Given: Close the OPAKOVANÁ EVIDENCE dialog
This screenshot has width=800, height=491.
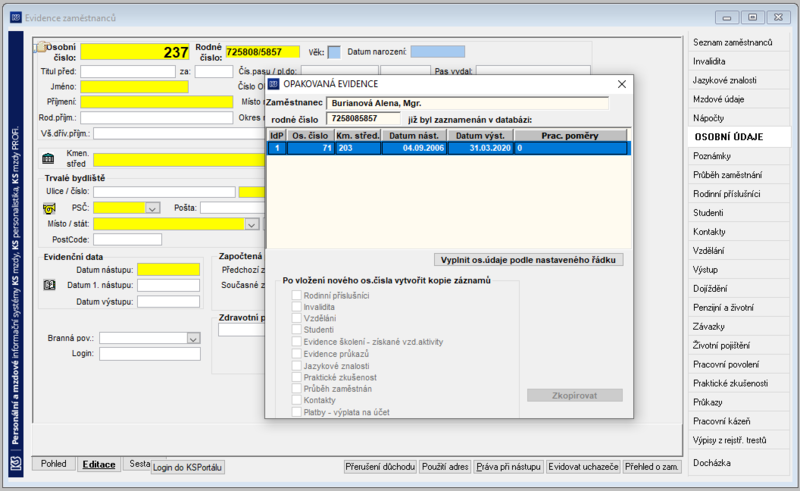Looking at the screenshot, I should click(x=621, y=84).
